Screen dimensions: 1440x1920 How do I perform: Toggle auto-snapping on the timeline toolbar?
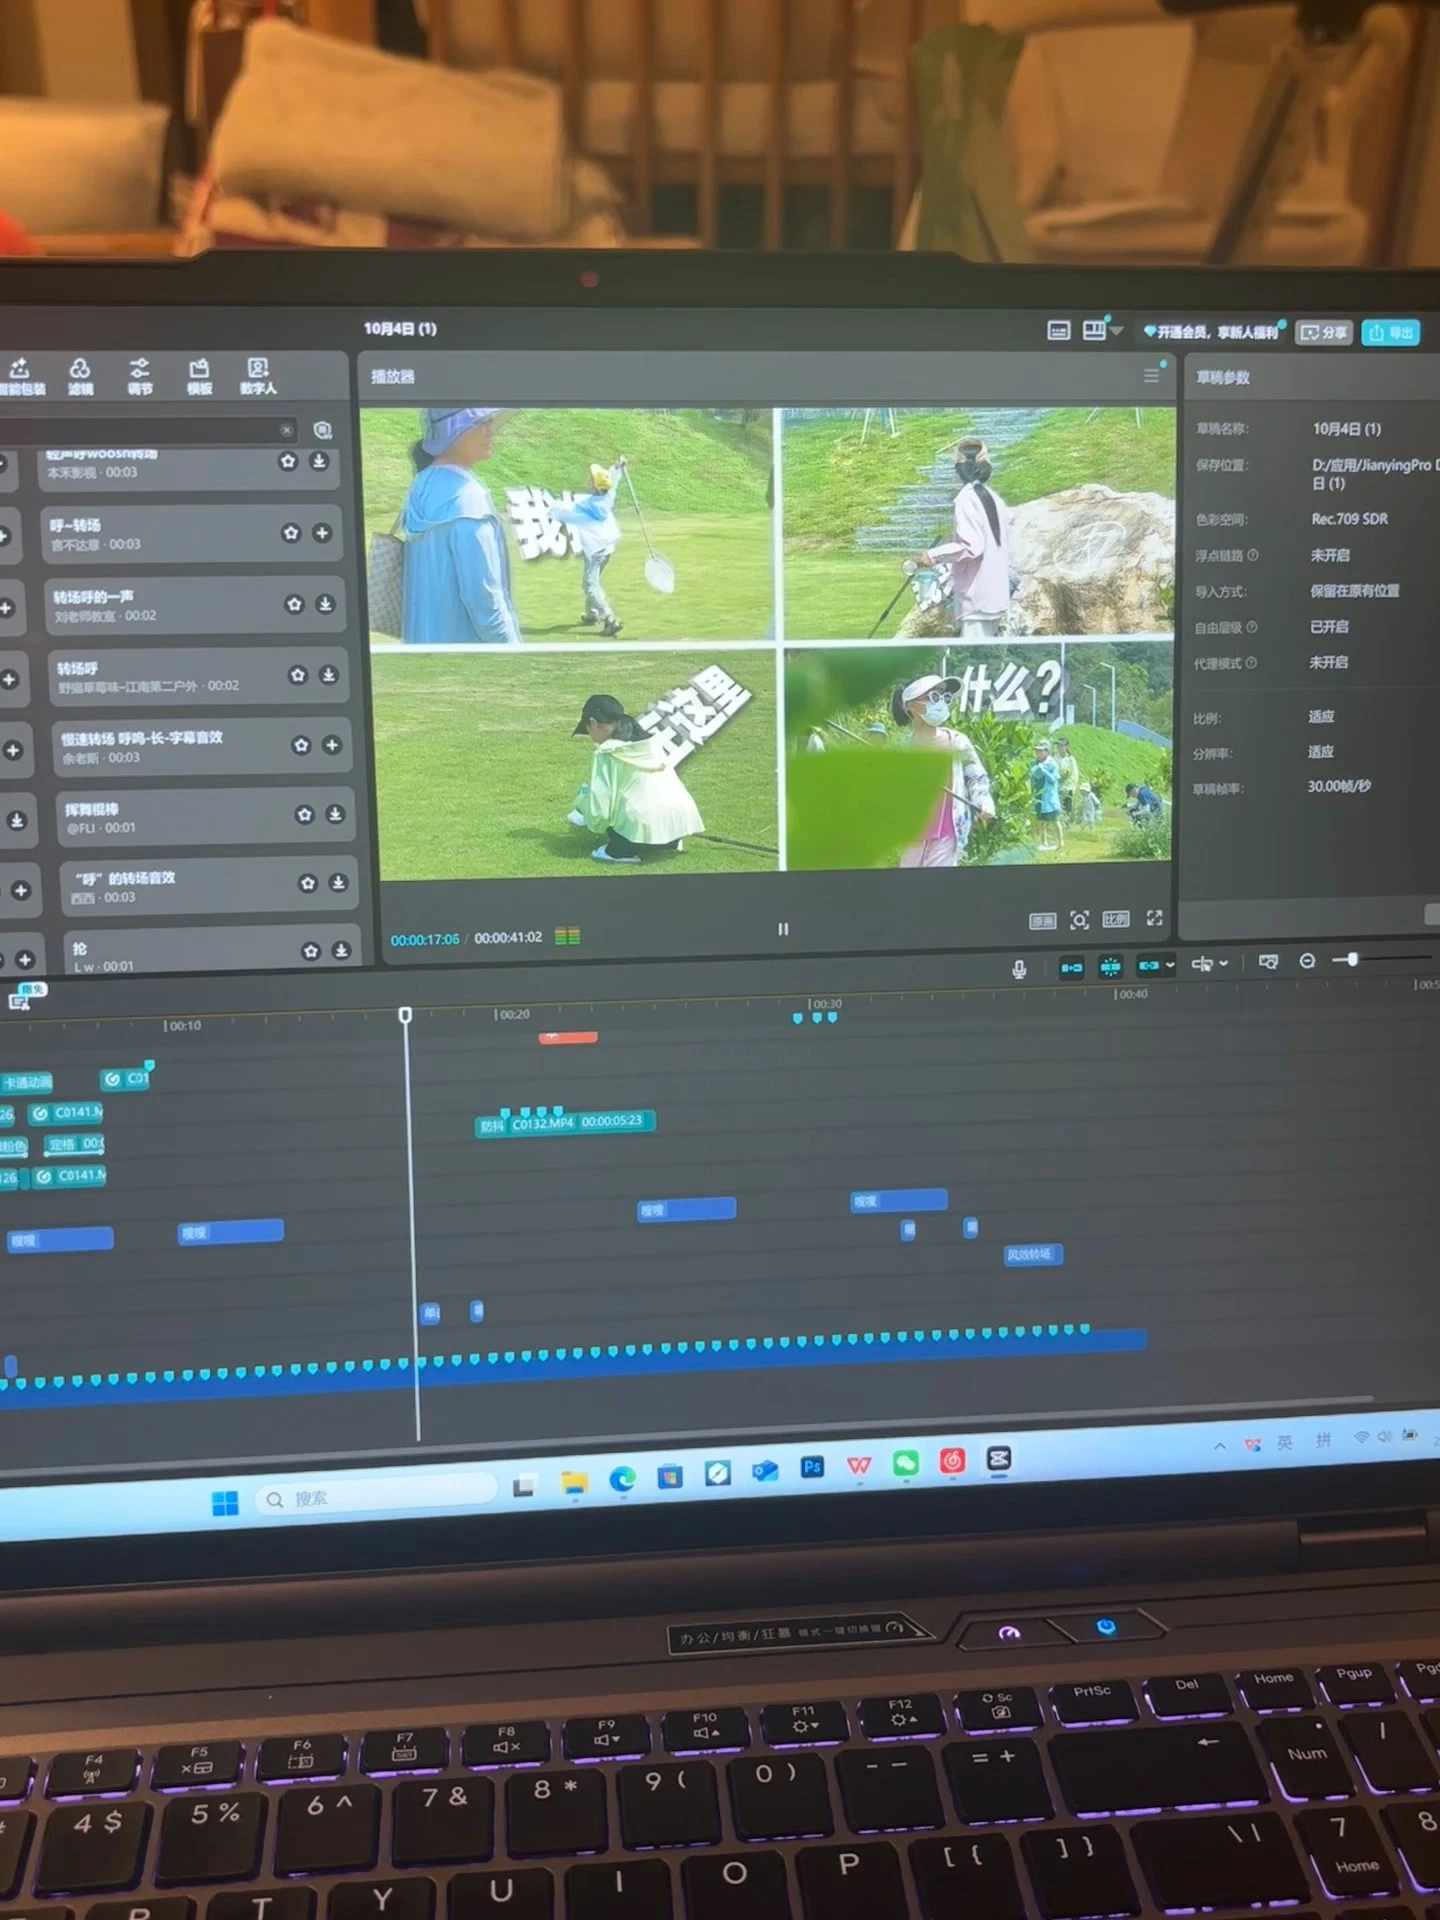1110,966
